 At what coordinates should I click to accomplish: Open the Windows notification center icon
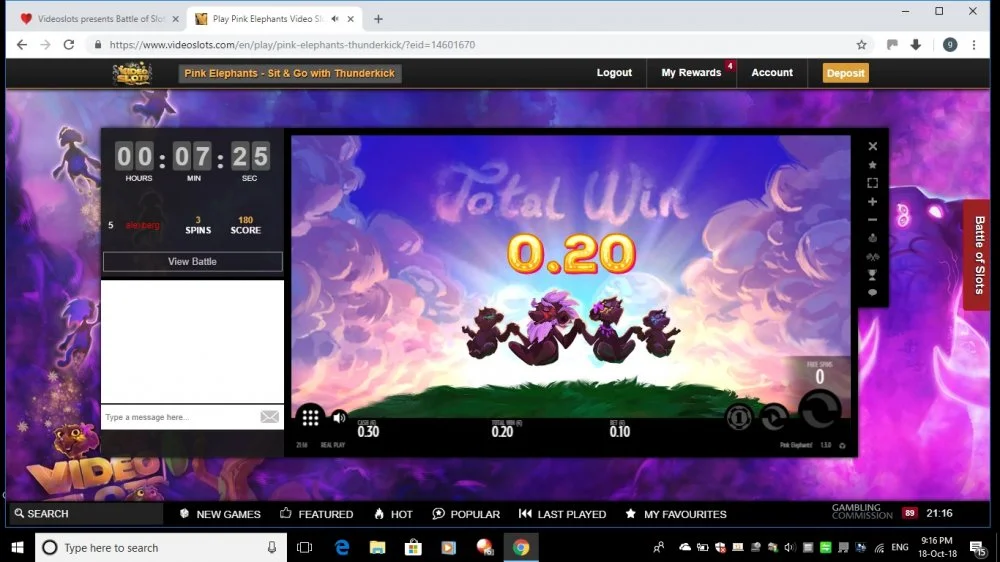tap(977, 547)
